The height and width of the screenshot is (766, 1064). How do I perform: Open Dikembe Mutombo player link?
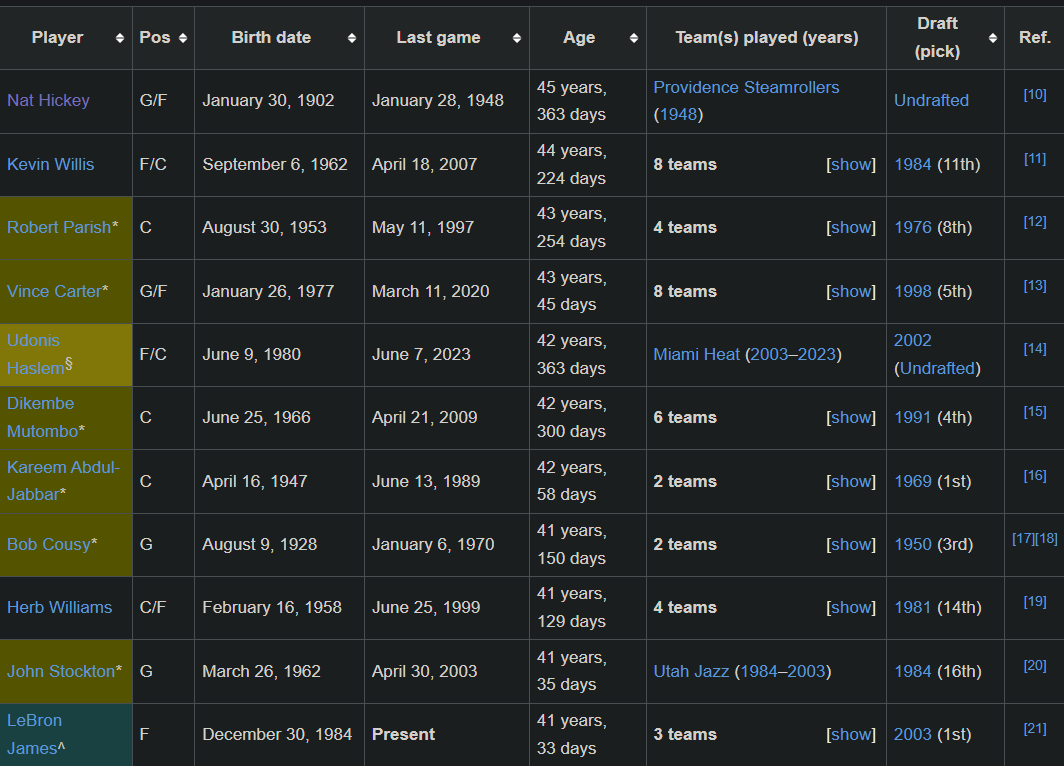pos(43,417)
